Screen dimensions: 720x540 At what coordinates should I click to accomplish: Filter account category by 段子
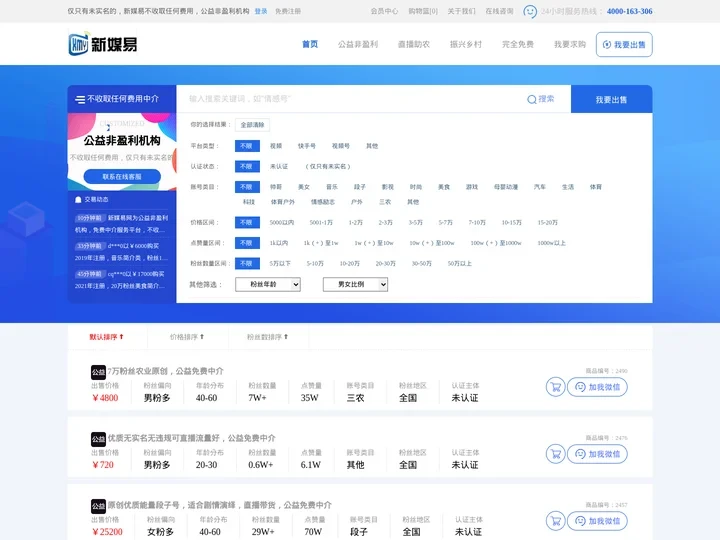360,187
